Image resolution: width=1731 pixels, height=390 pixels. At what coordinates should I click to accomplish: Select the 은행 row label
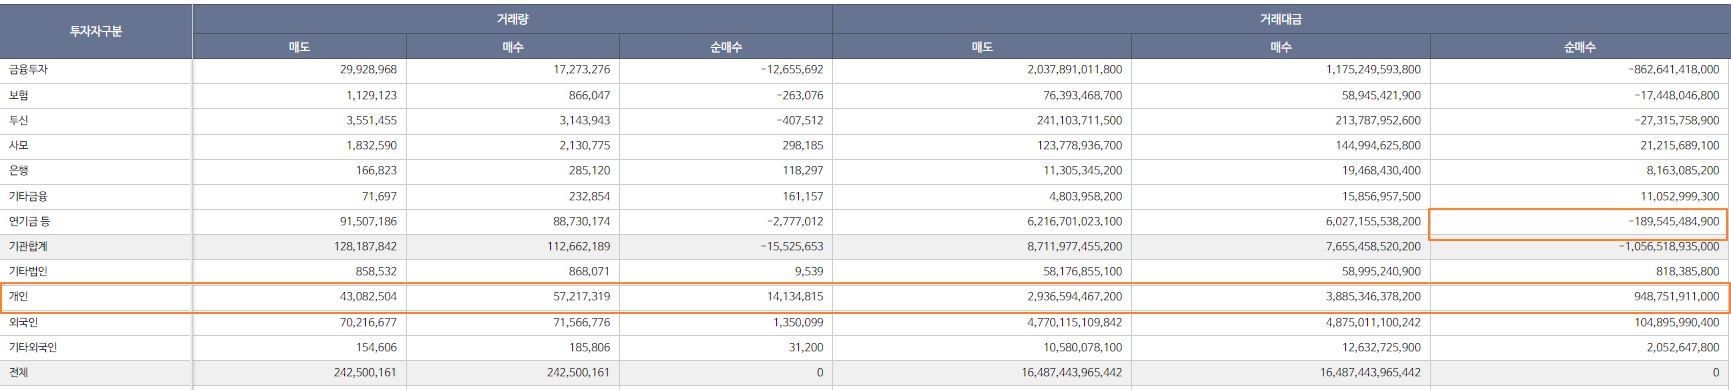(x=19, y=171)
